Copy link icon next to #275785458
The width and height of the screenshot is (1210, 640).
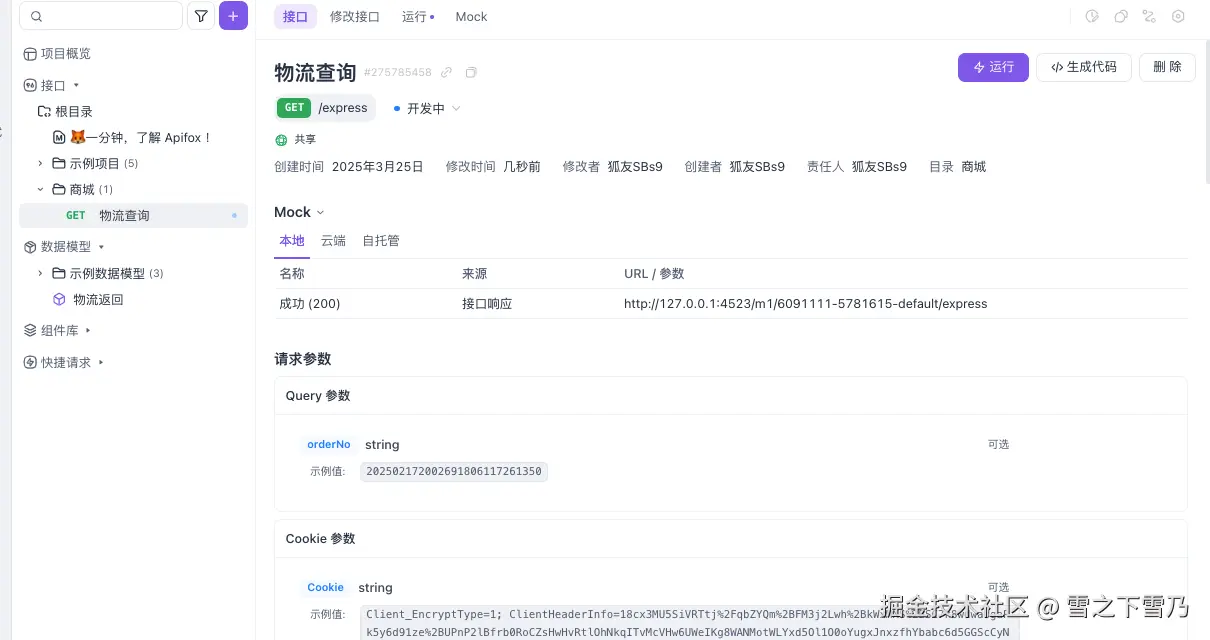[x=447, y=73]
